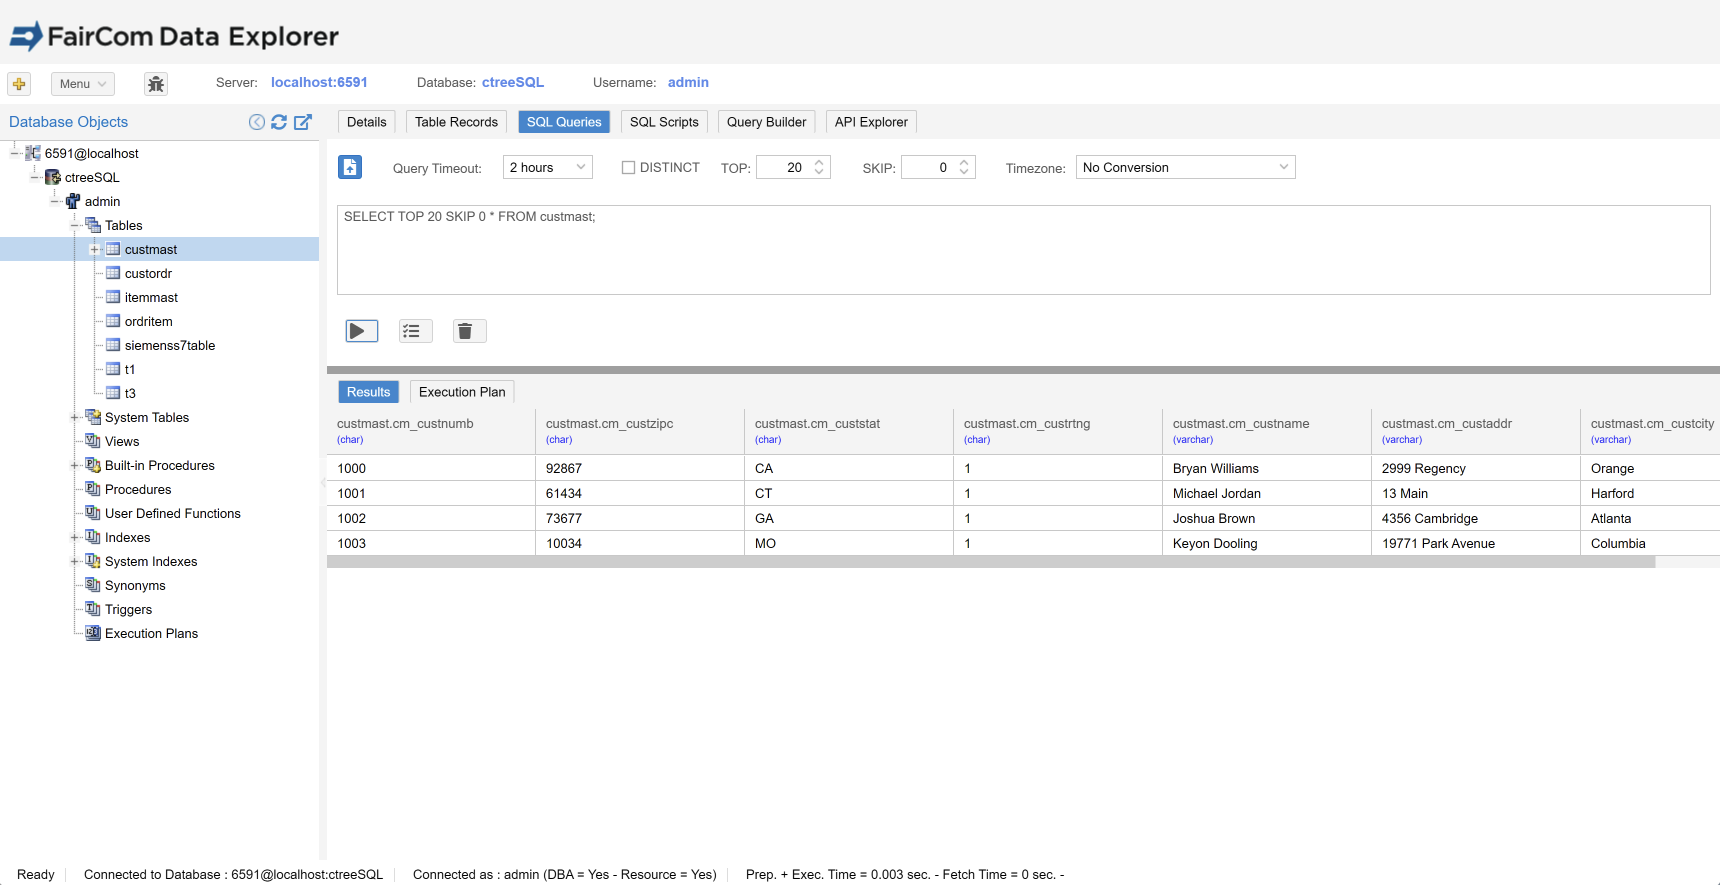Click the ctreeSQL database link in header

pos(513,82)
